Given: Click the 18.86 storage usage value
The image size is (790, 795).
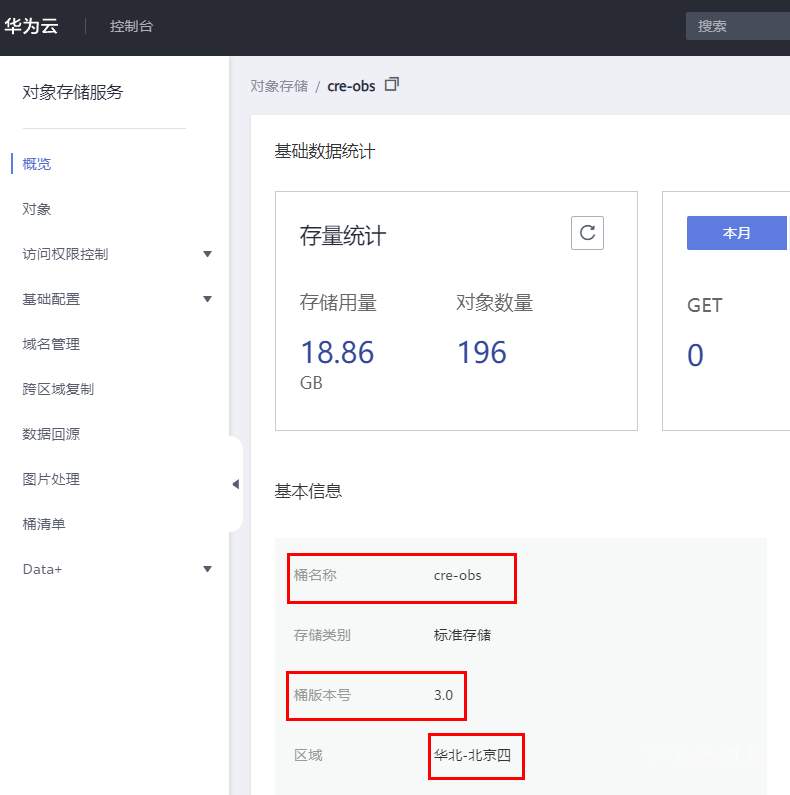Looking at the screenshot, I should pos(337,352).
